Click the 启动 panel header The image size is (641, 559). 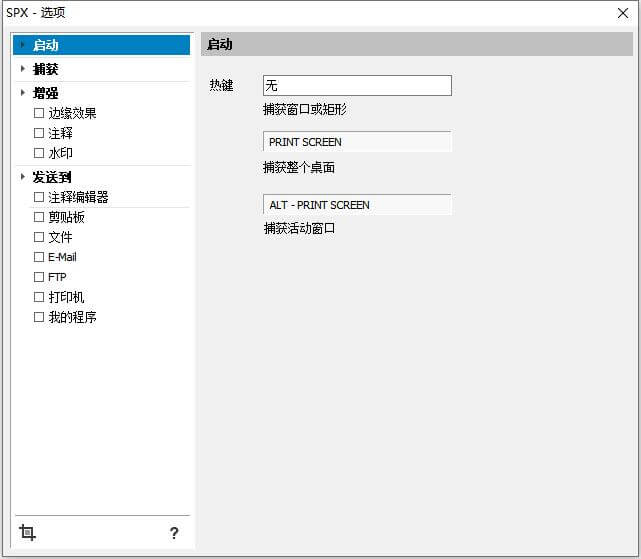pyautogui.click(x=417, y=44)
